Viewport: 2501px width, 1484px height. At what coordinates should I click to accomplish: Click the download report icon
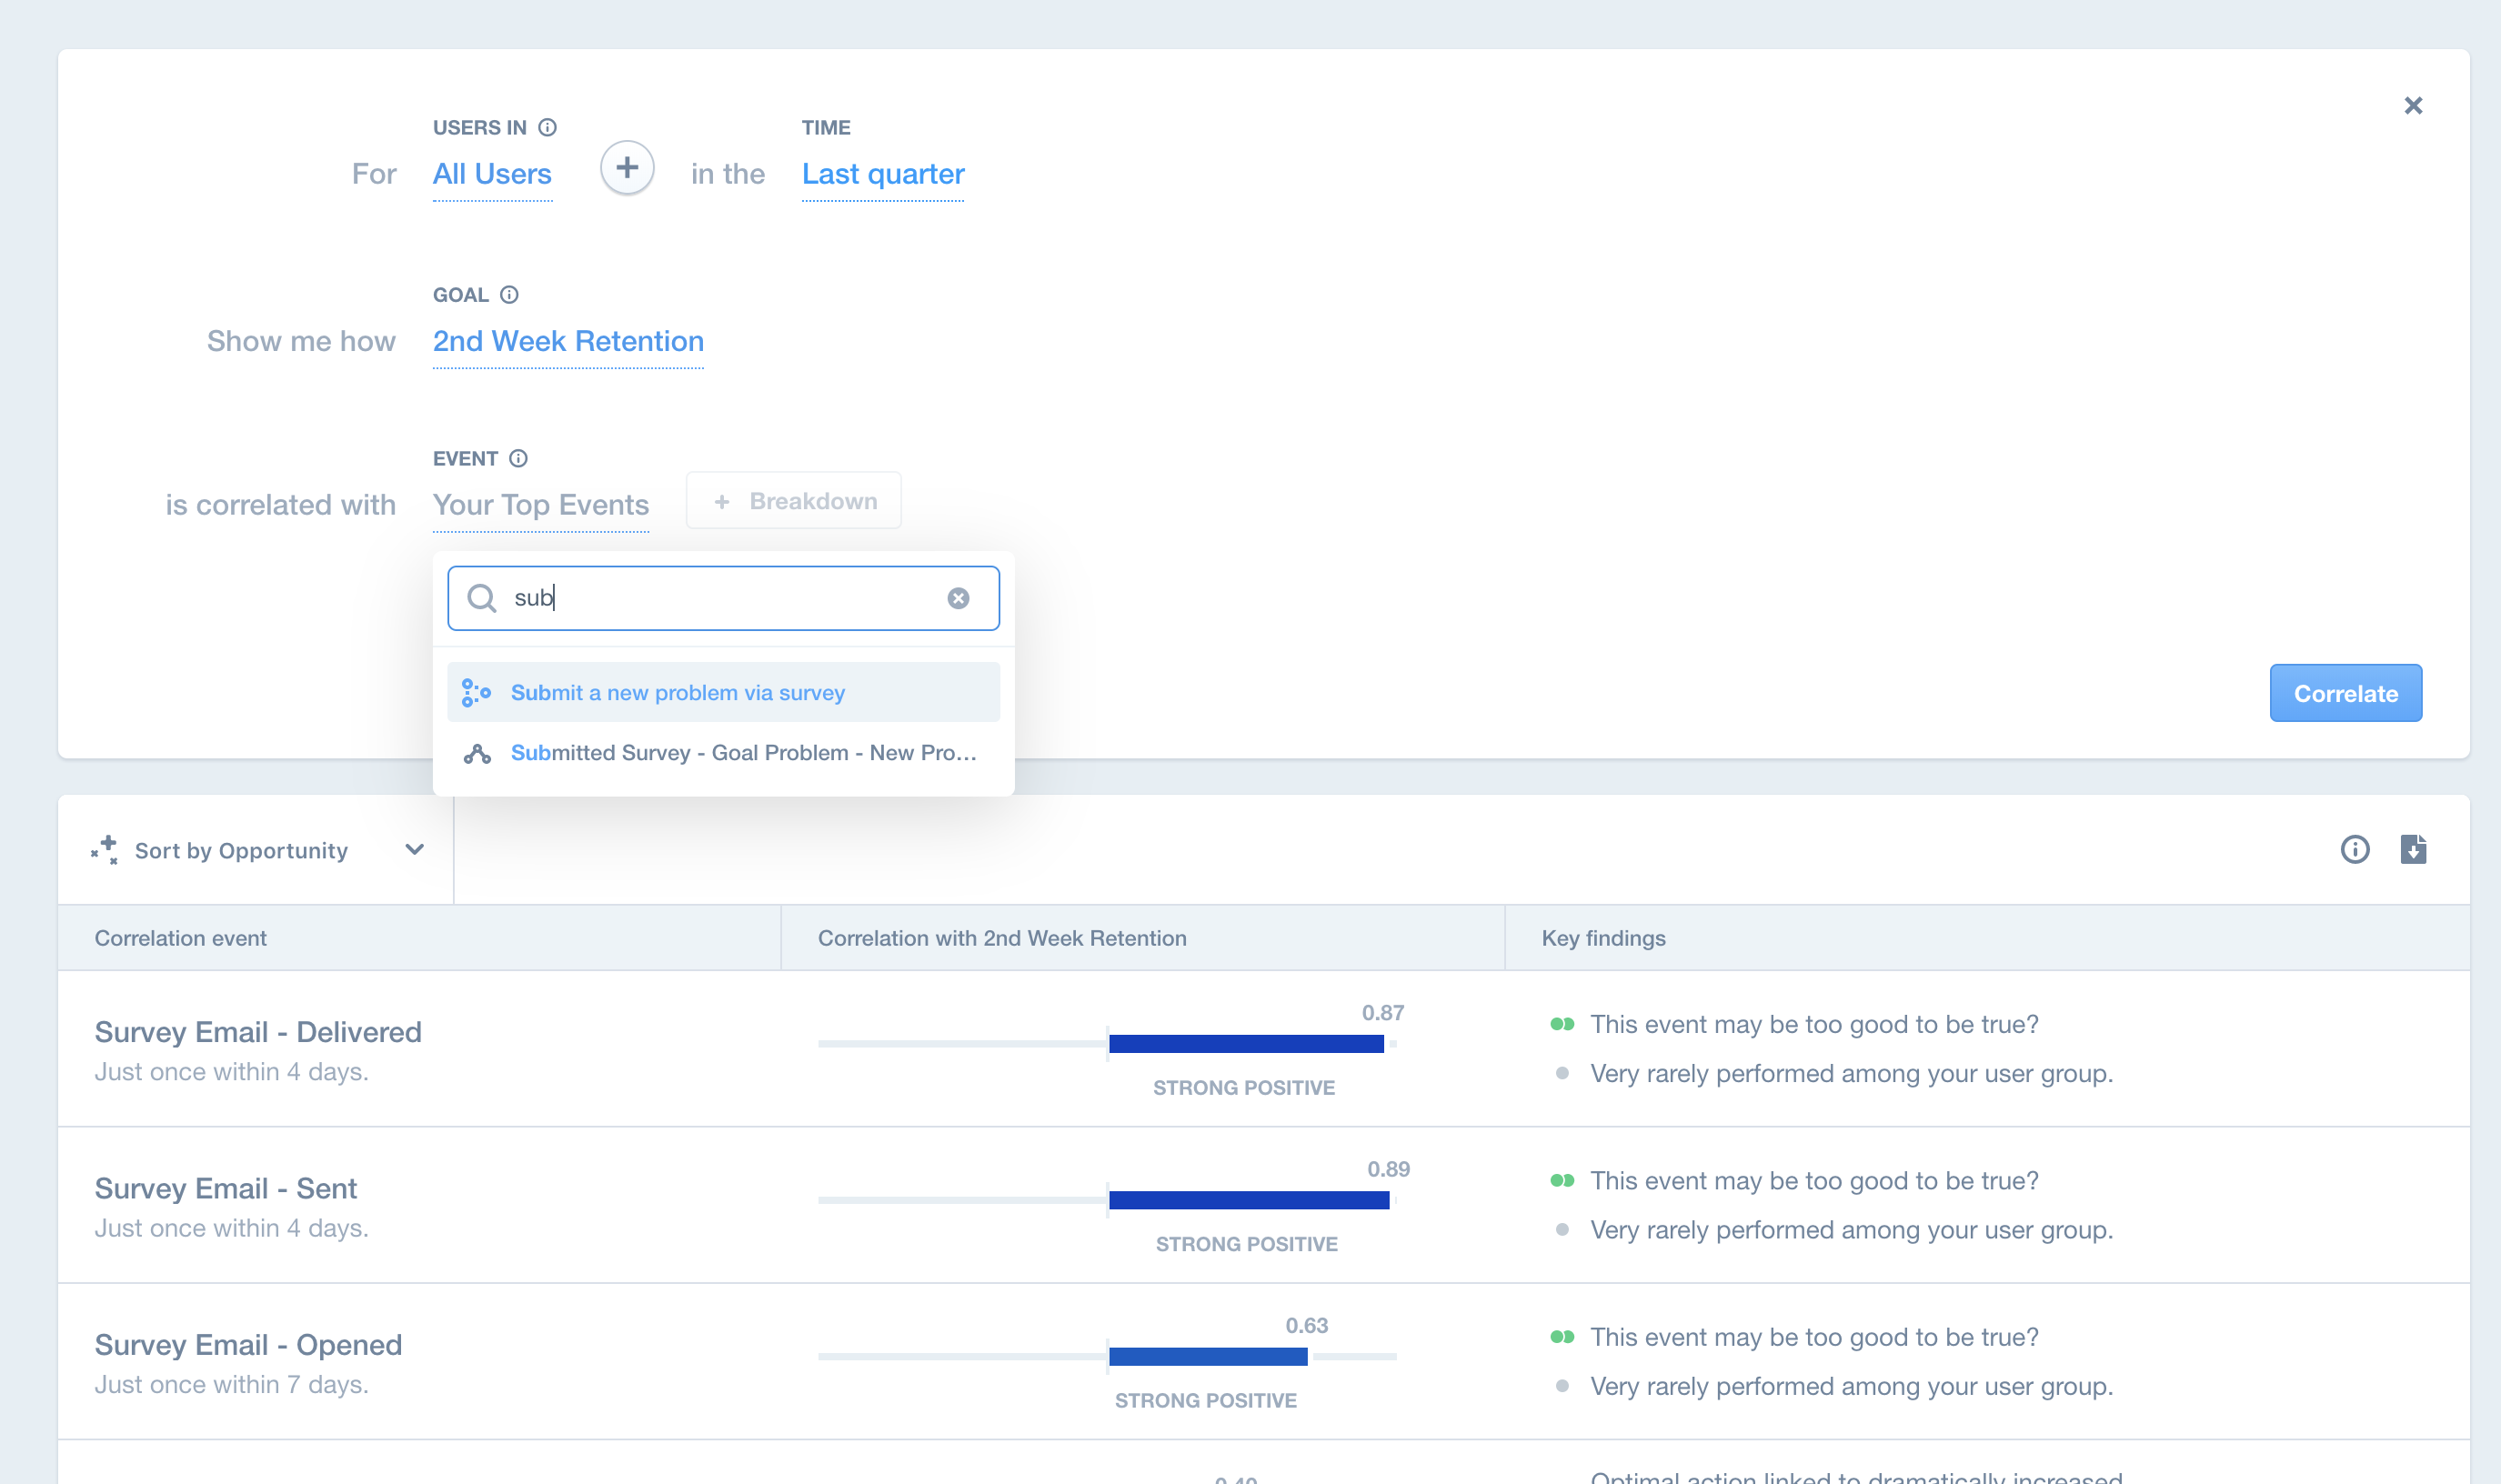pyautogui.click(x=2413, y=850)
